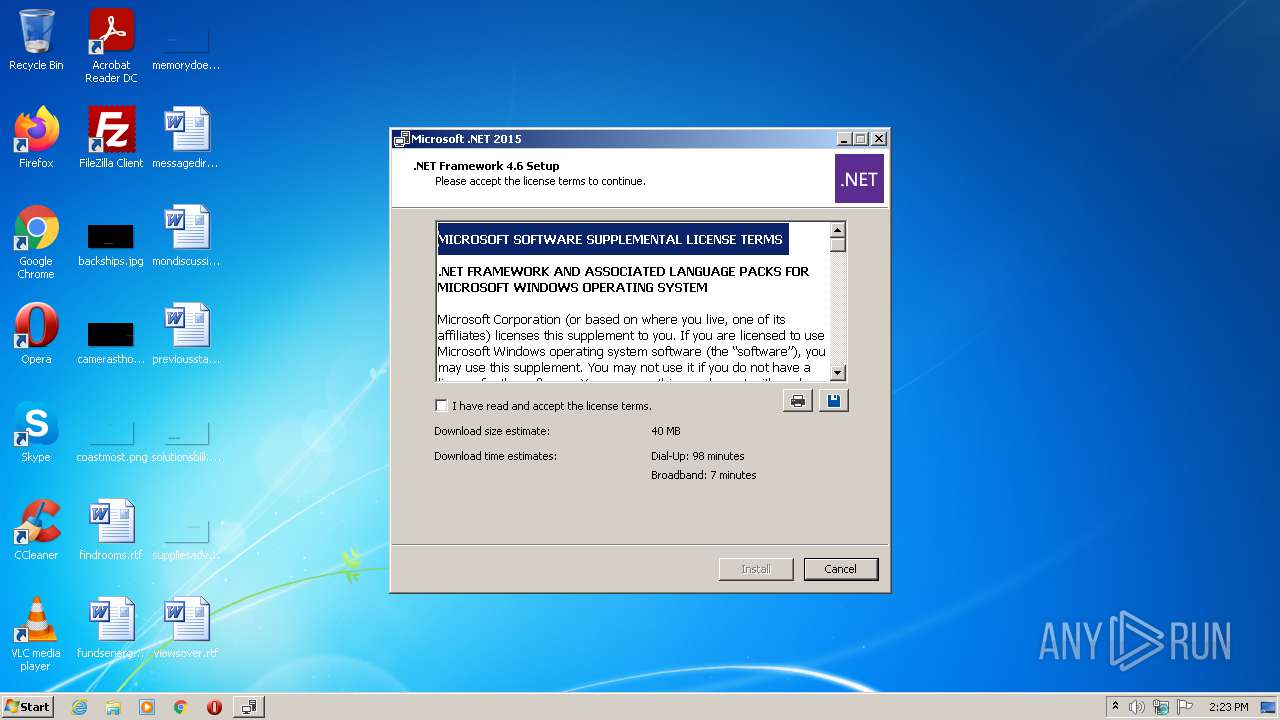Screen dimensions: 1280x720
Task: Select the VLC media player desktop icon
Action: [x=36, y=635]
